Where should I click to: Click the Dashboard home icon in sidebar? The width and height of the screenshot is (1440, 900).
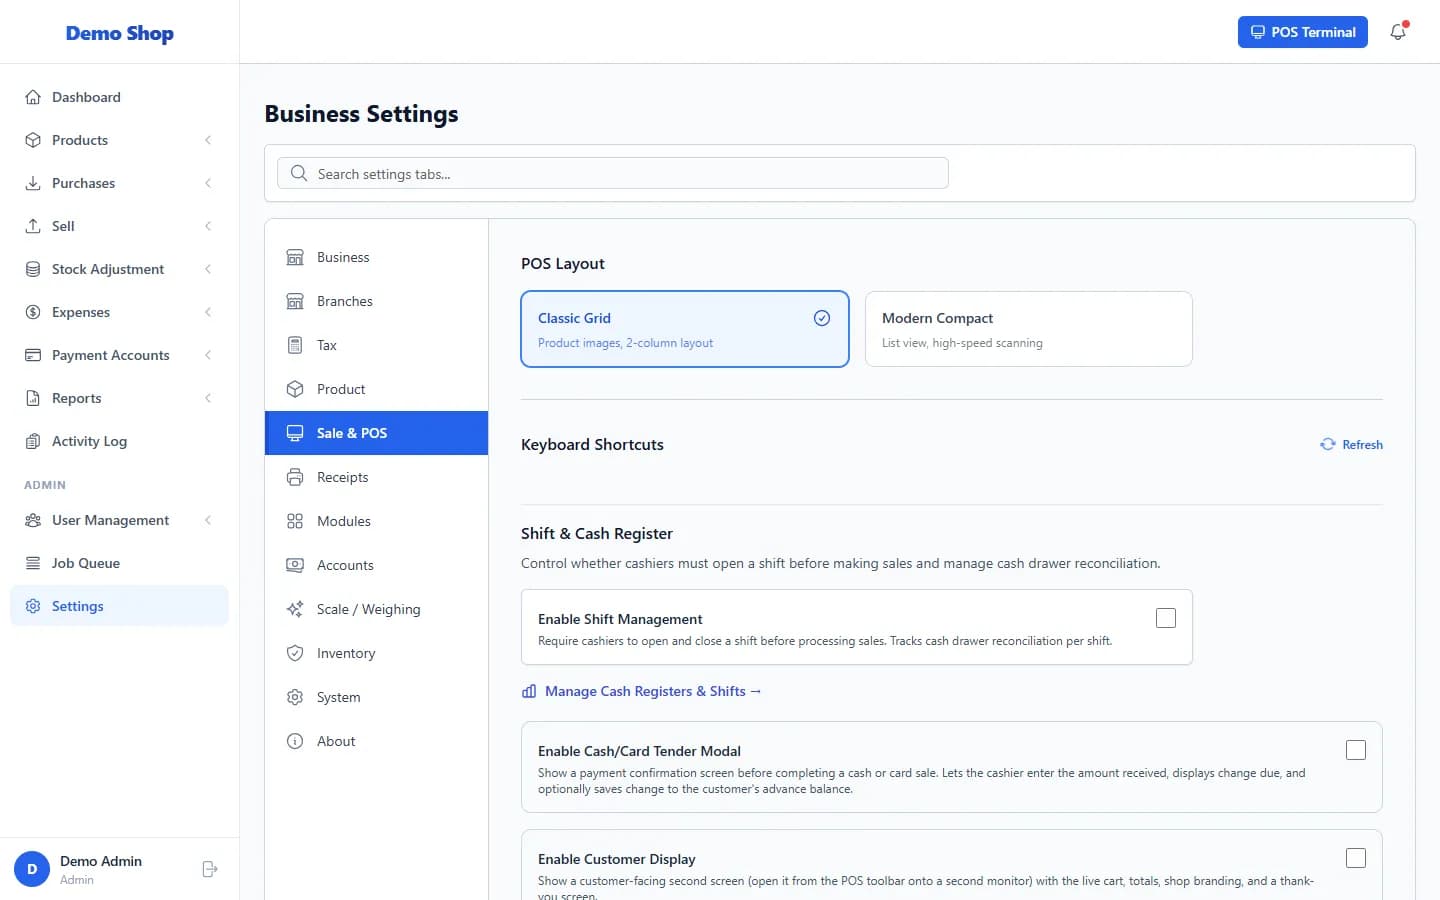[33, 97]
